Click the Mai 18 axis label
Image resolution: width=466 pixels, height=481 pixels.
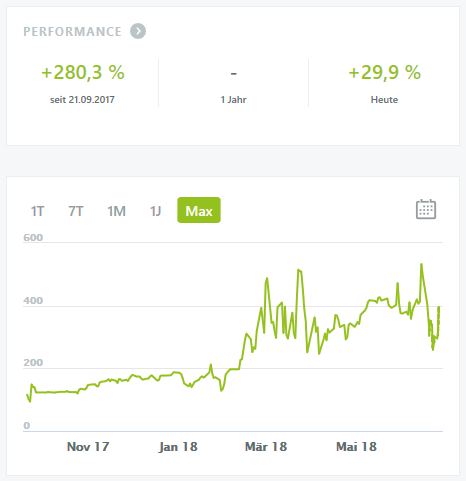tap(356, 447)
